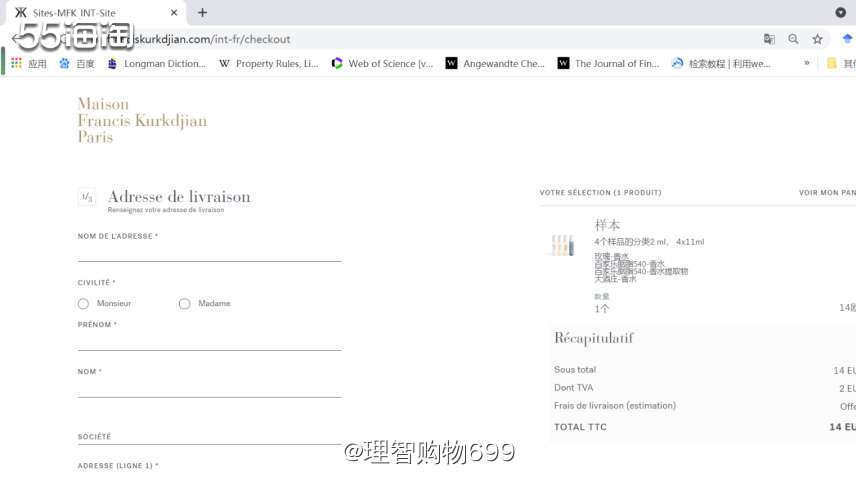Viewport: 856px width, 490px height.
Task: Select the Madame radio button
Action: tap(185, 303)
